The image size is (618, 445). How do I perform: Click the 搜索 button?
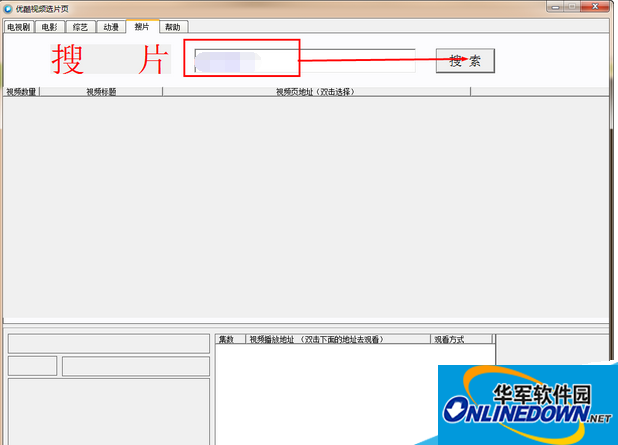[465, 61]
